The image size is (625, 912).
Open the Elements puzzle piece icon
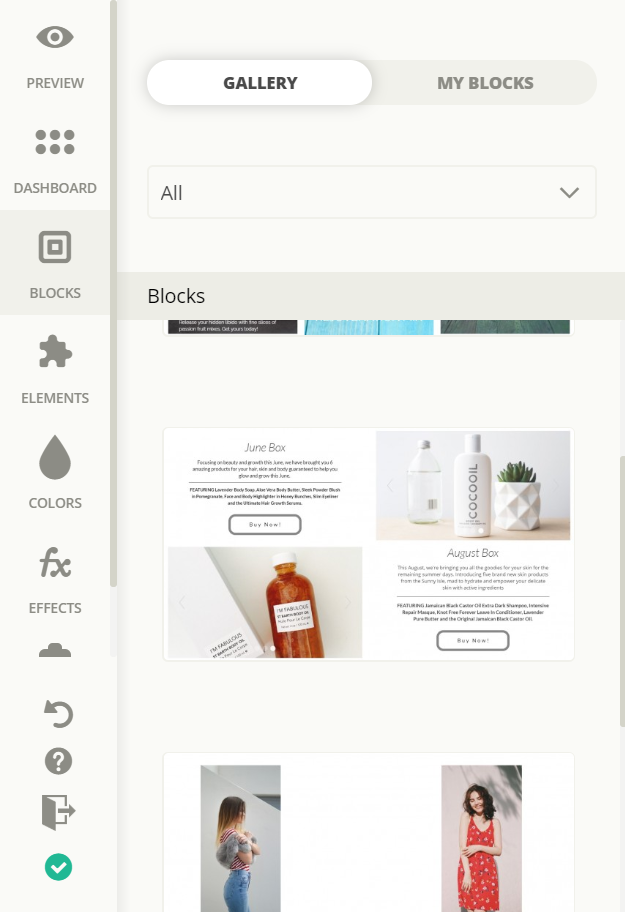click(55, 351)
